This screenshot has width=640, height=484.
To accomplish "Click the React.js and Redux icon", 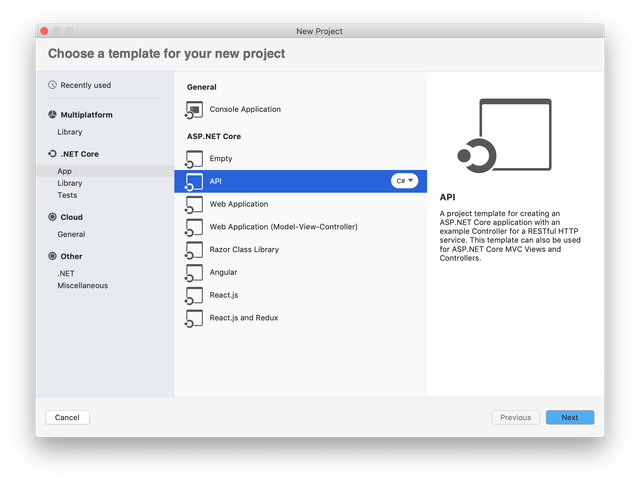I will [194, 318].
